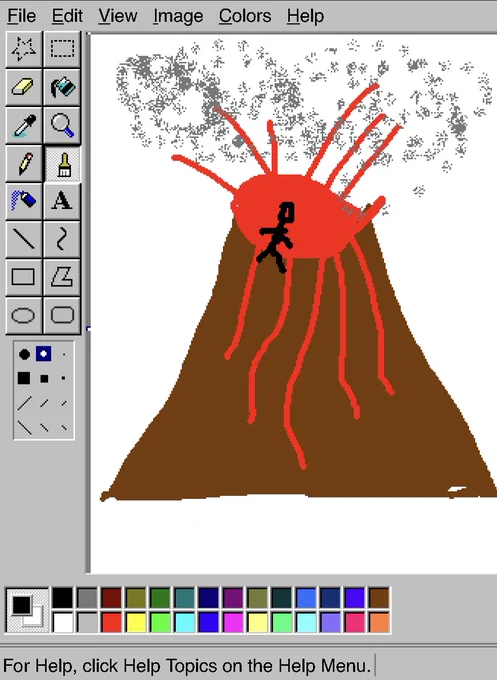497x680 pixels.
Task: Select the pale yellow color swatch
Action: tap(258, 622)
